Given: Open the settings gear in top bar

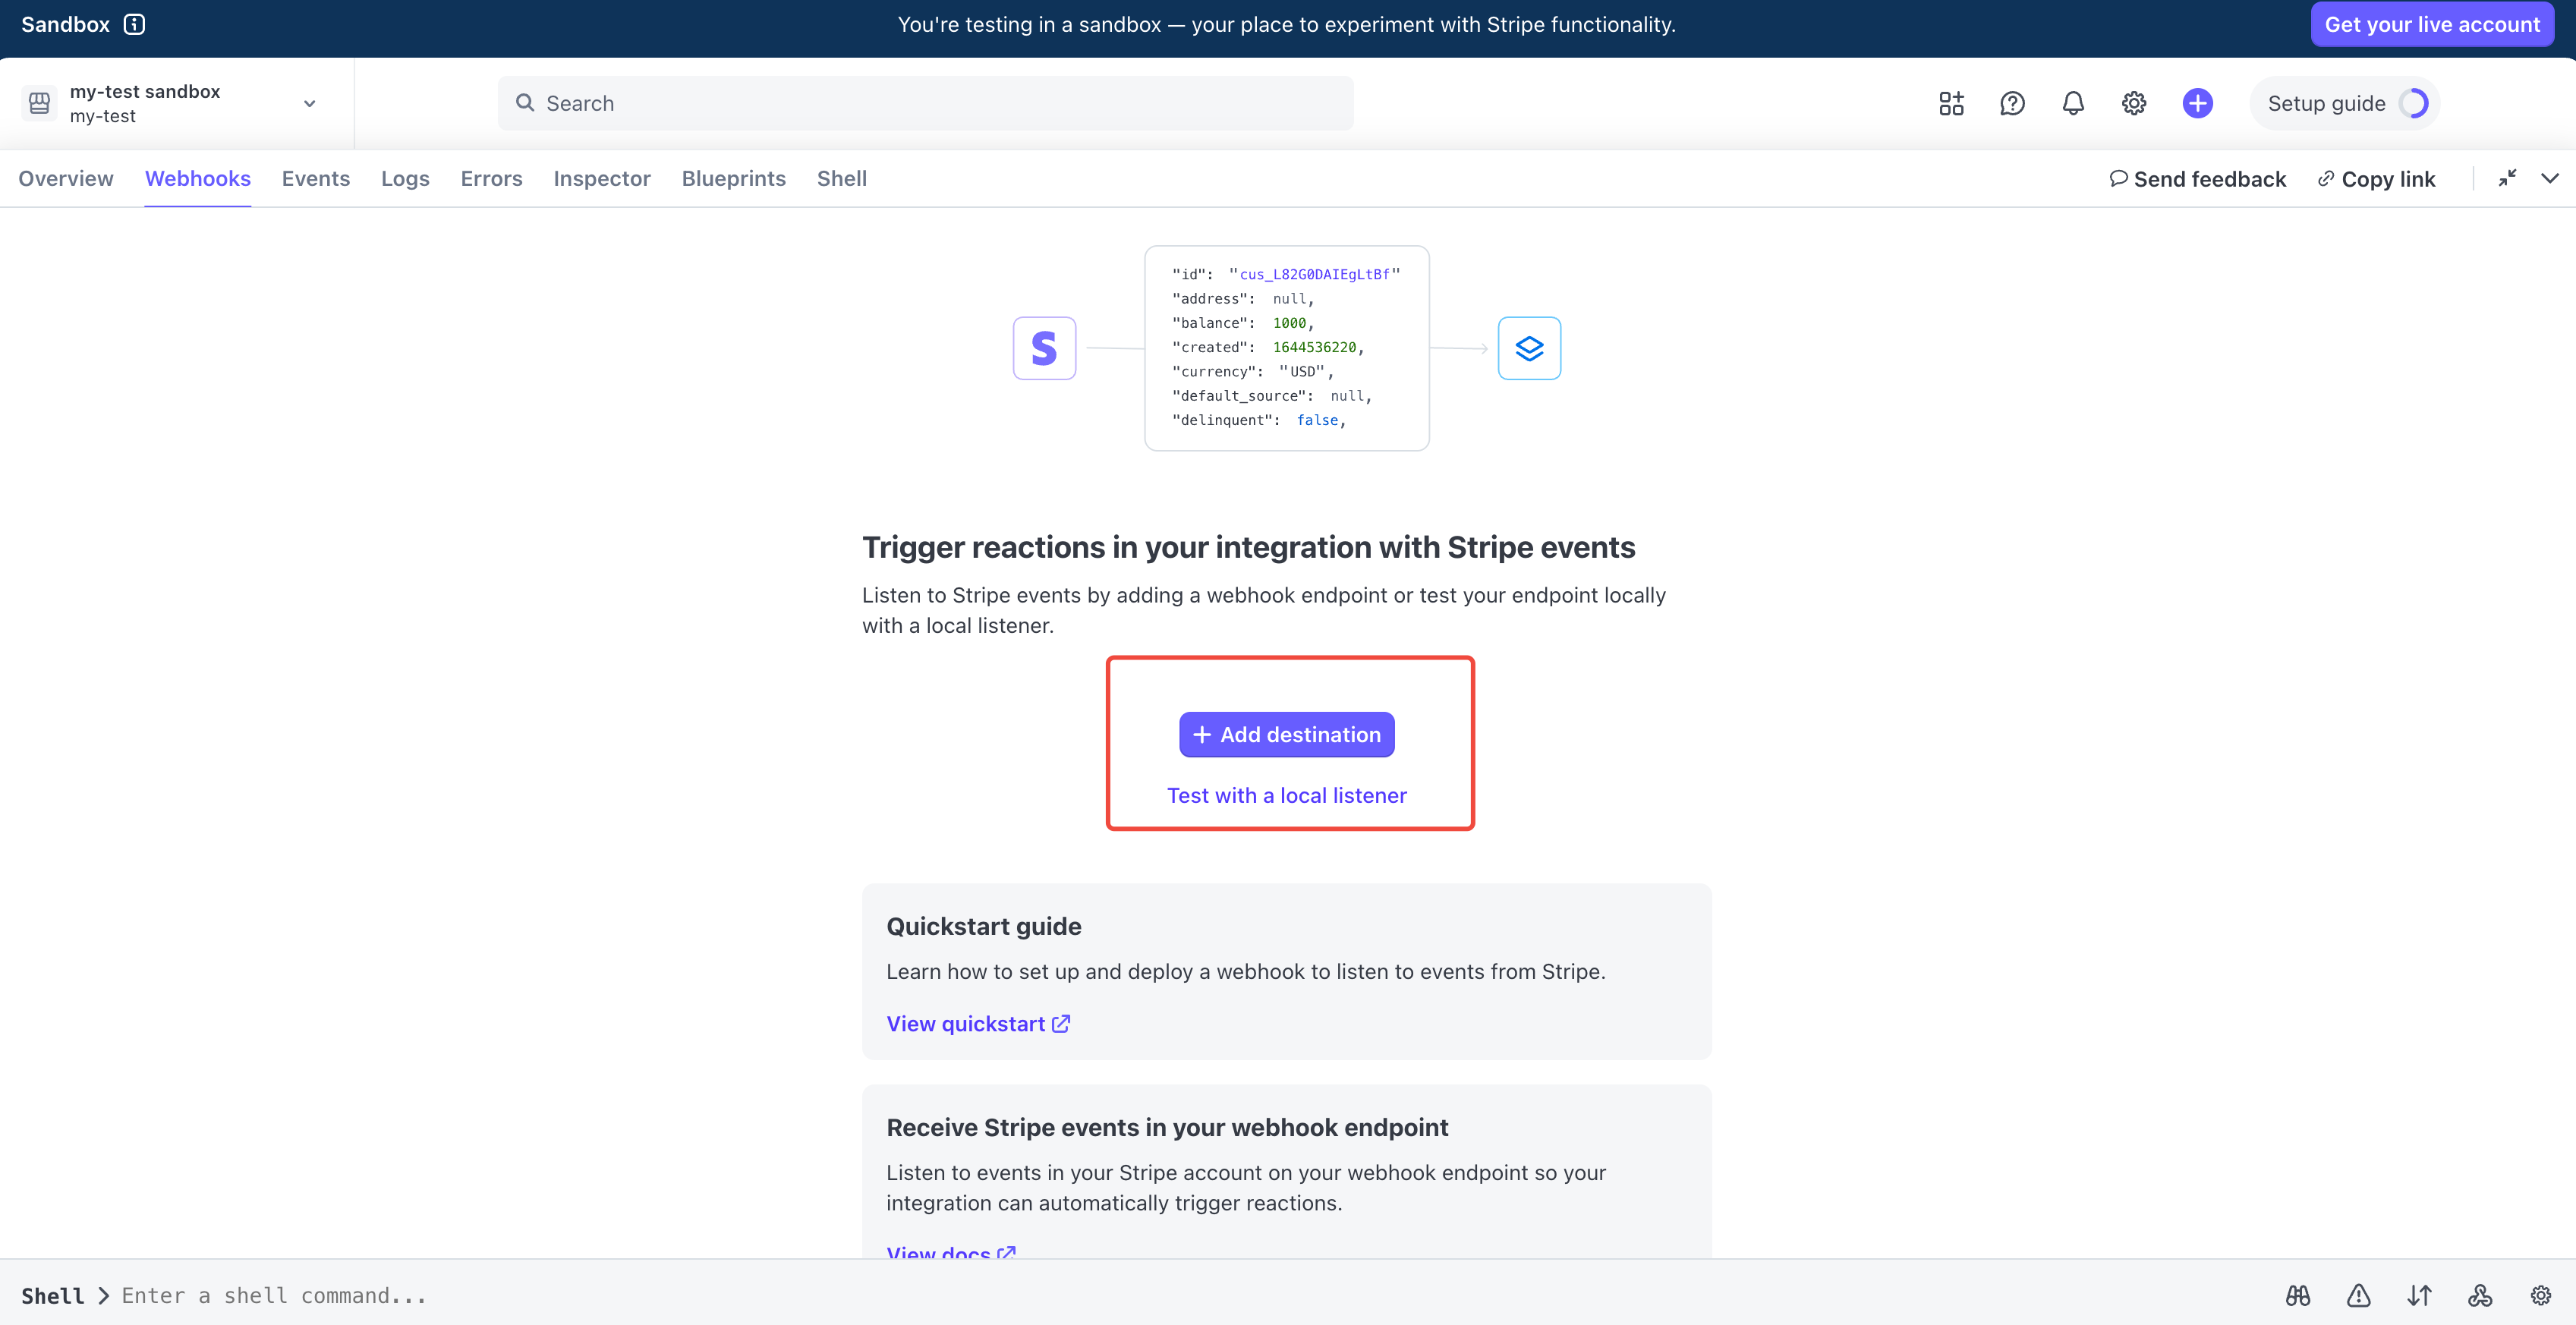Looking at the screenshot, I should [x=2134, y=103].
